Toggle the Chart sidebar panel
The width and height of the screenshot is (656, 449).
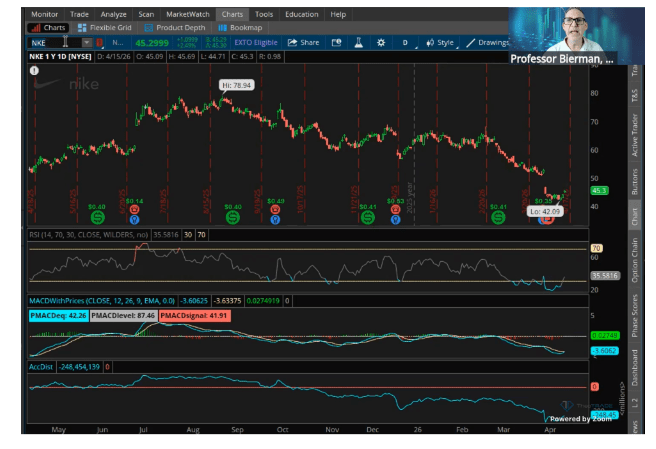[x=635, y=216]
